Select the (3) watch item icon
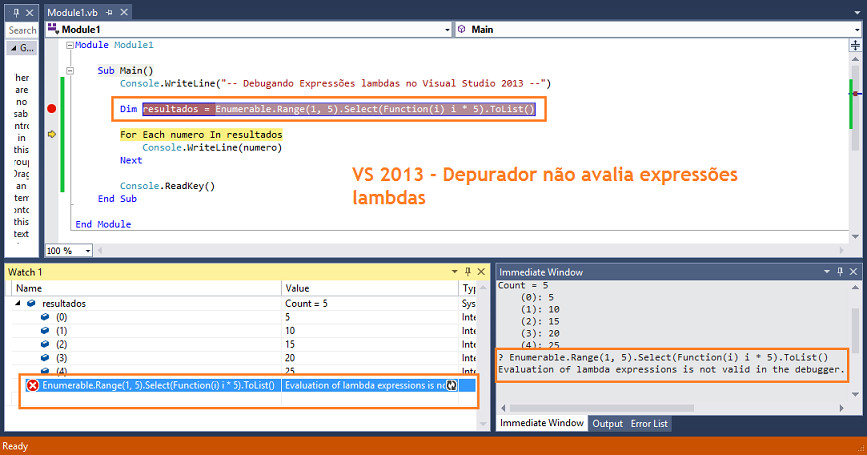867x455 pixels. [45, 358]
